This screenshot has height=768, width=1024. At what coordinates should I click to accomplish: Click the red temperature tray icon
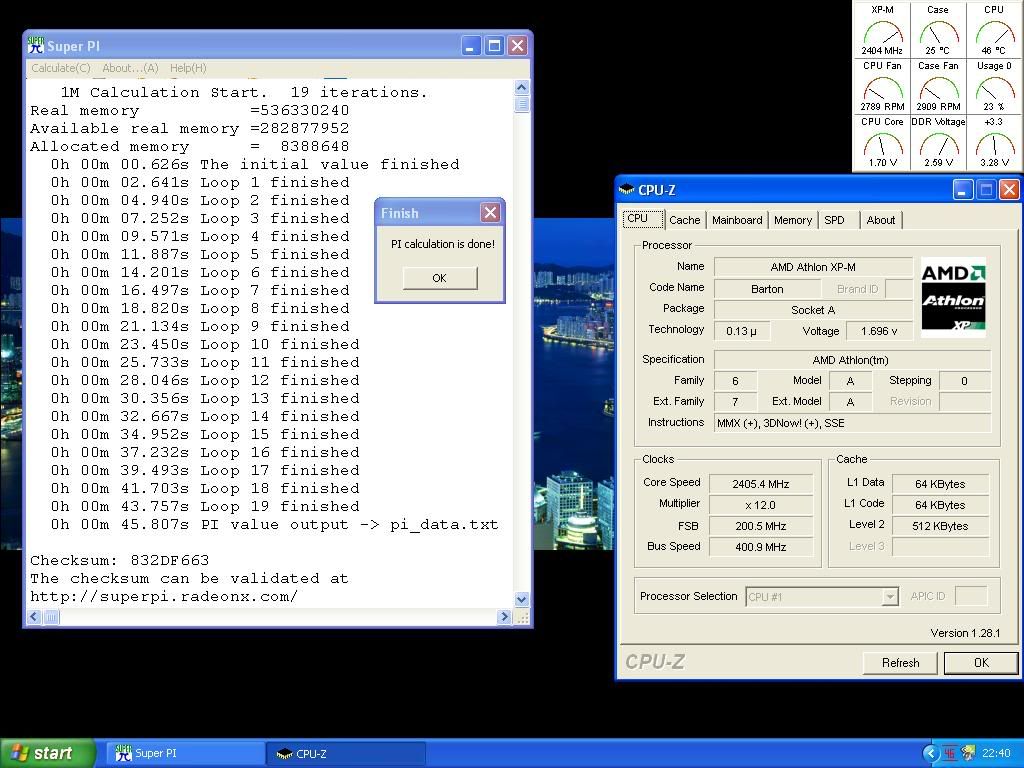coord(950,754)
